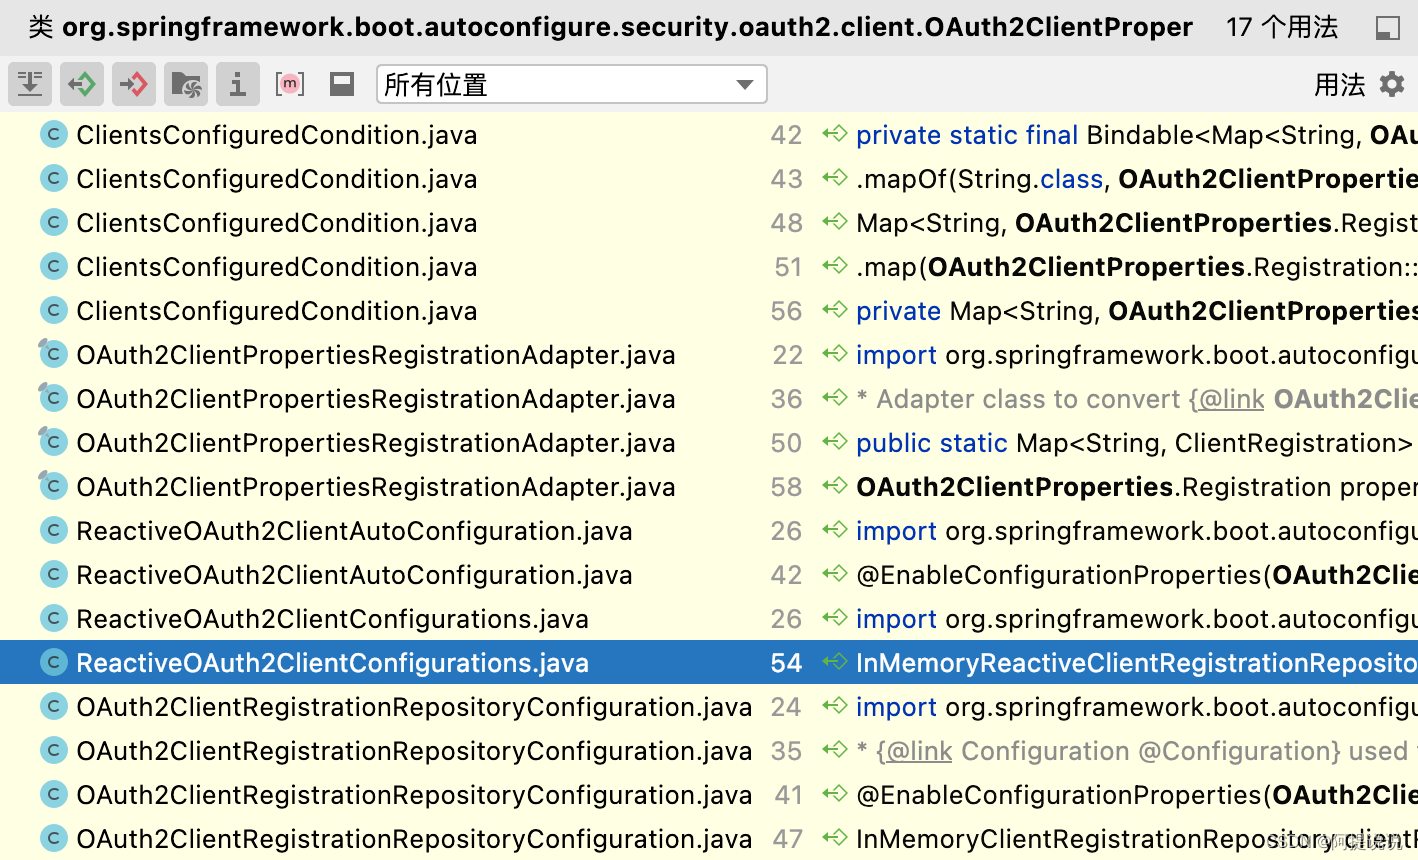Select the 用法 tab label
The width and height of the screenshot is (1418, 860).
pyautogui.click(x=1339, y=84)
